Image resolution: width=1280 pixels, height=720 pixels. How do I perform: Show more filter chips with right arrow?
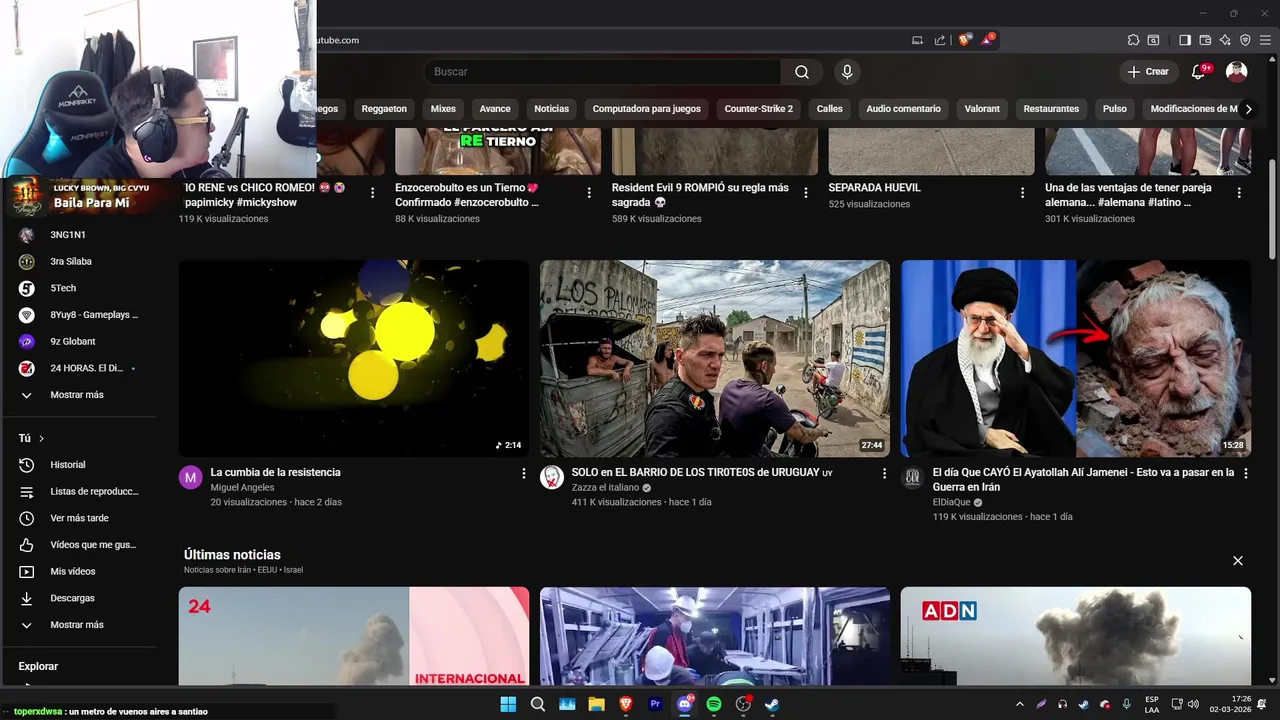[x=1248, y=109]
